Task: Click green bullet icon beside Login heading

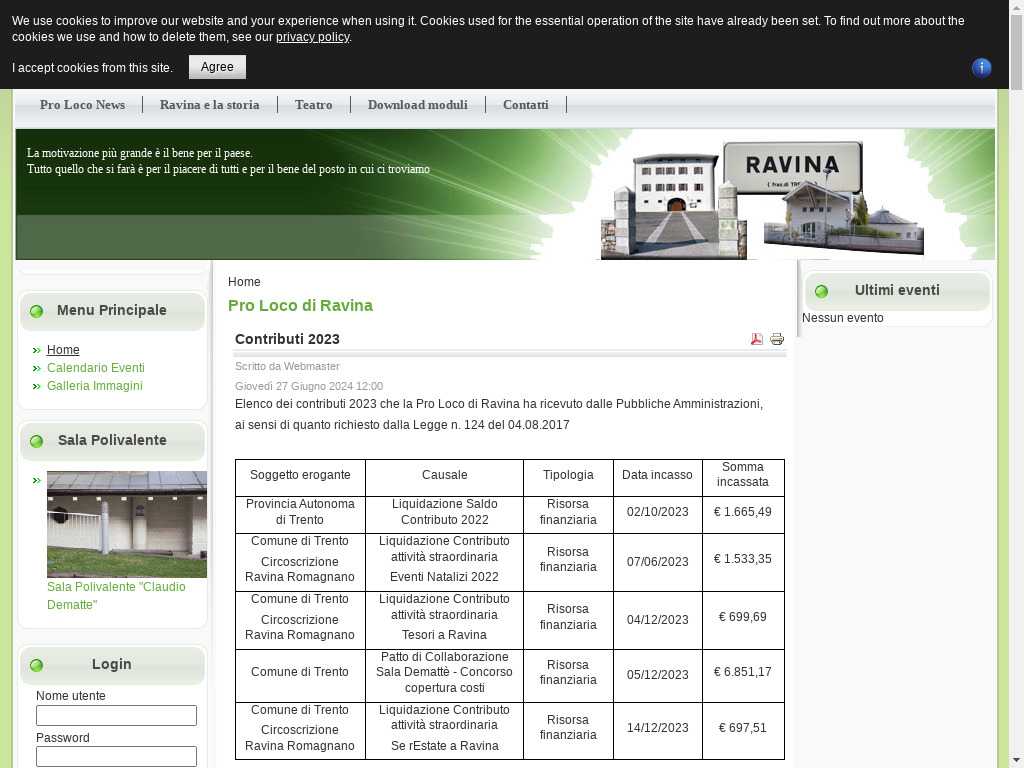Action: (x=37, y=665)
